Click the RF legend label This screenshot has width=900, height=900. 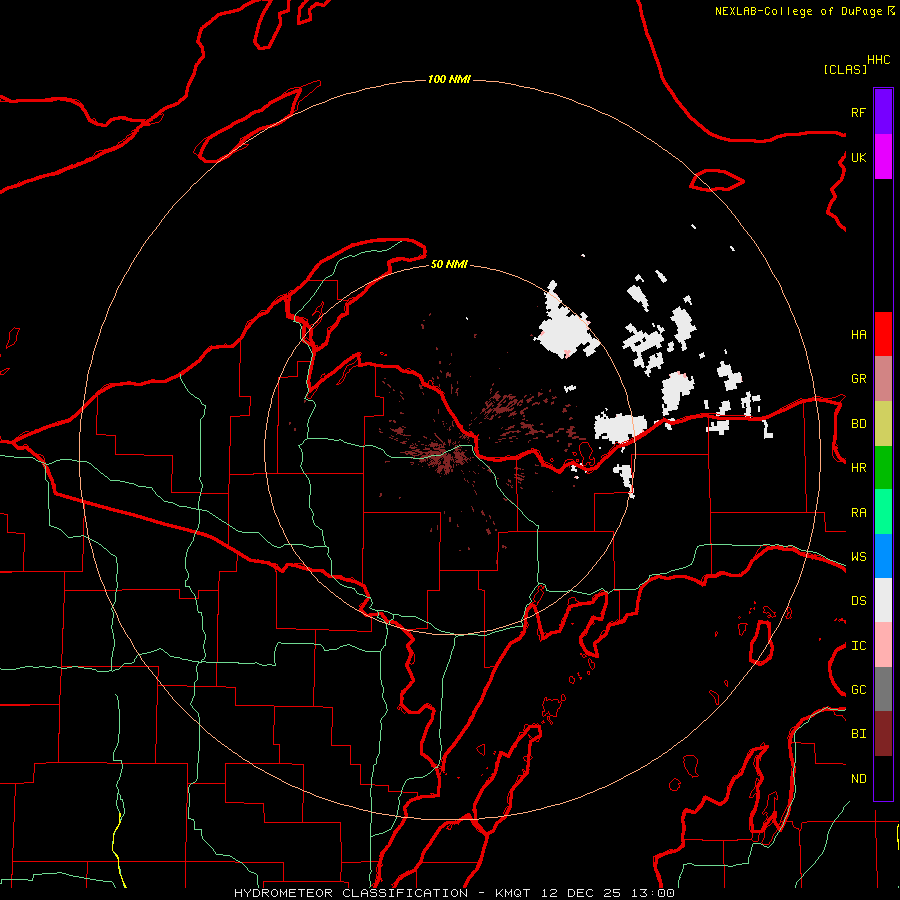[x=858, y=112]
